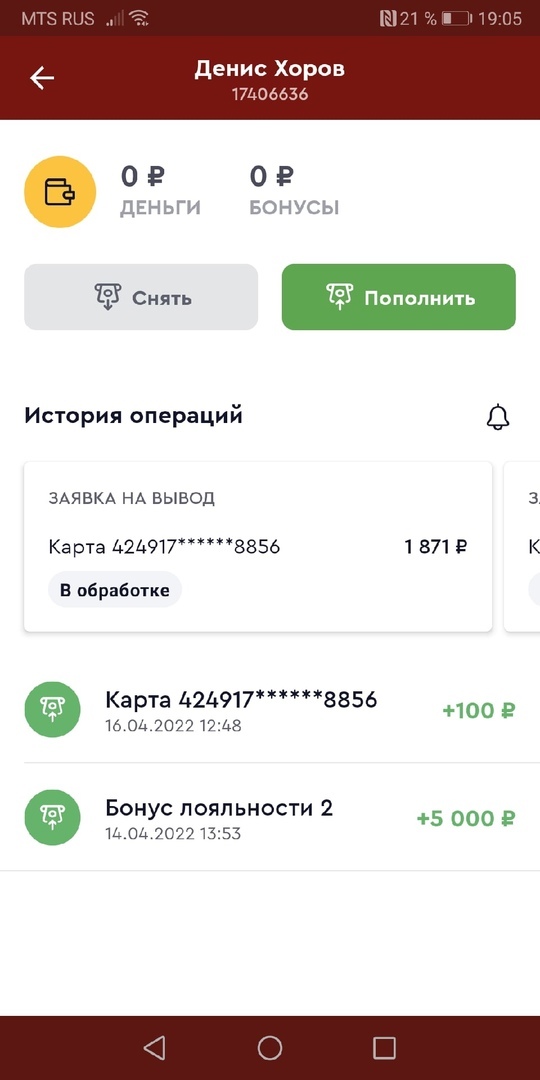The width and height of the screenshot is (540, 1080).
Task: Tap the Android recent apps square
Action: click(x=384, y=1048)
